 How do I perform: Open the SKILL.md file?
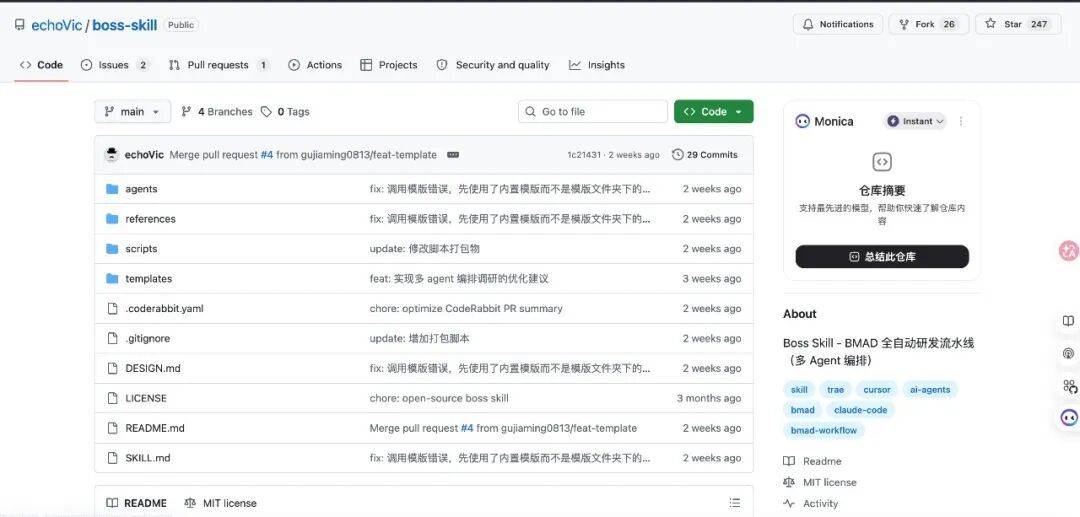point(148,458)
